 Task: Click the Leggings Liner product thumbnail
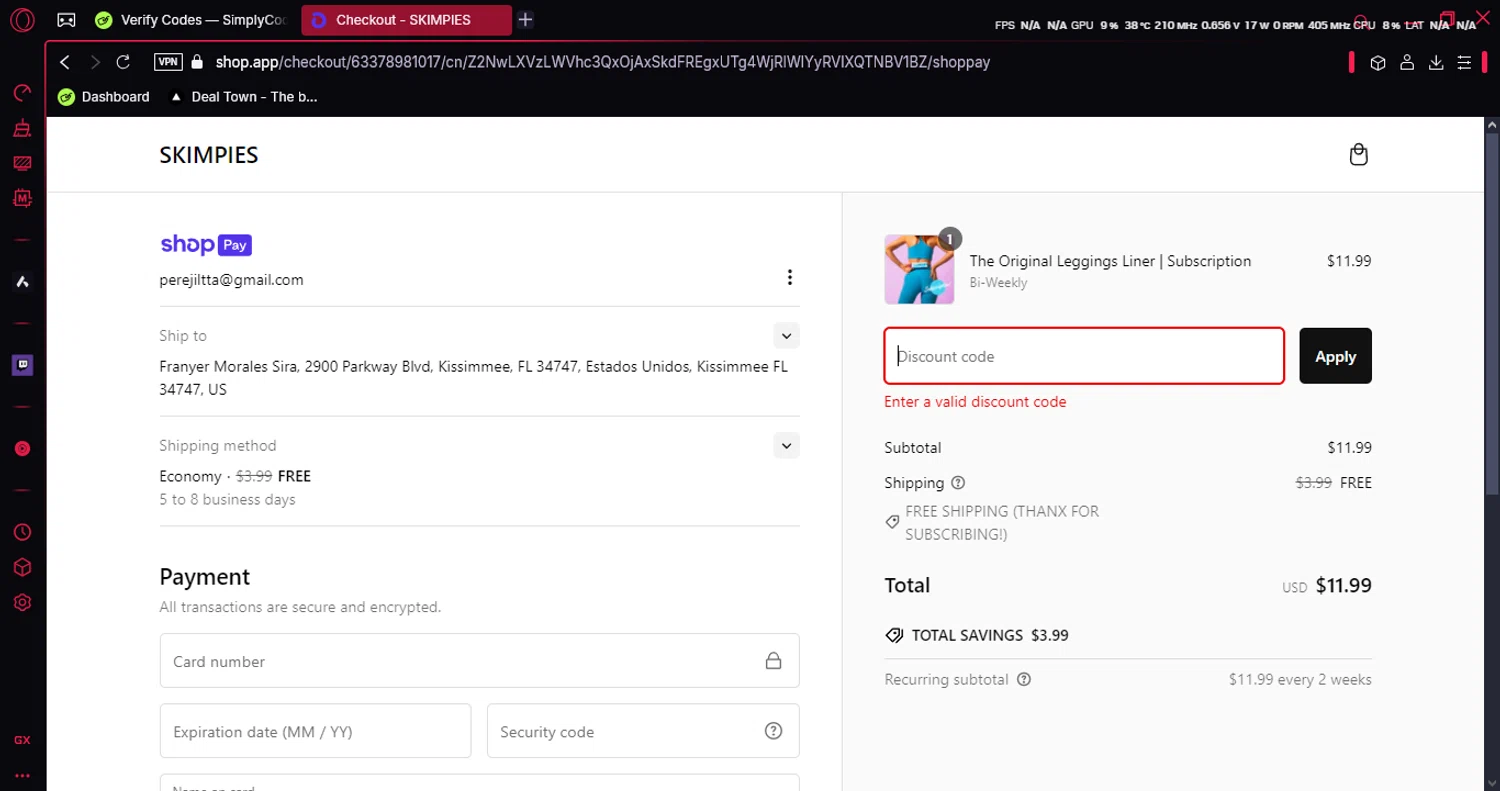920,270
